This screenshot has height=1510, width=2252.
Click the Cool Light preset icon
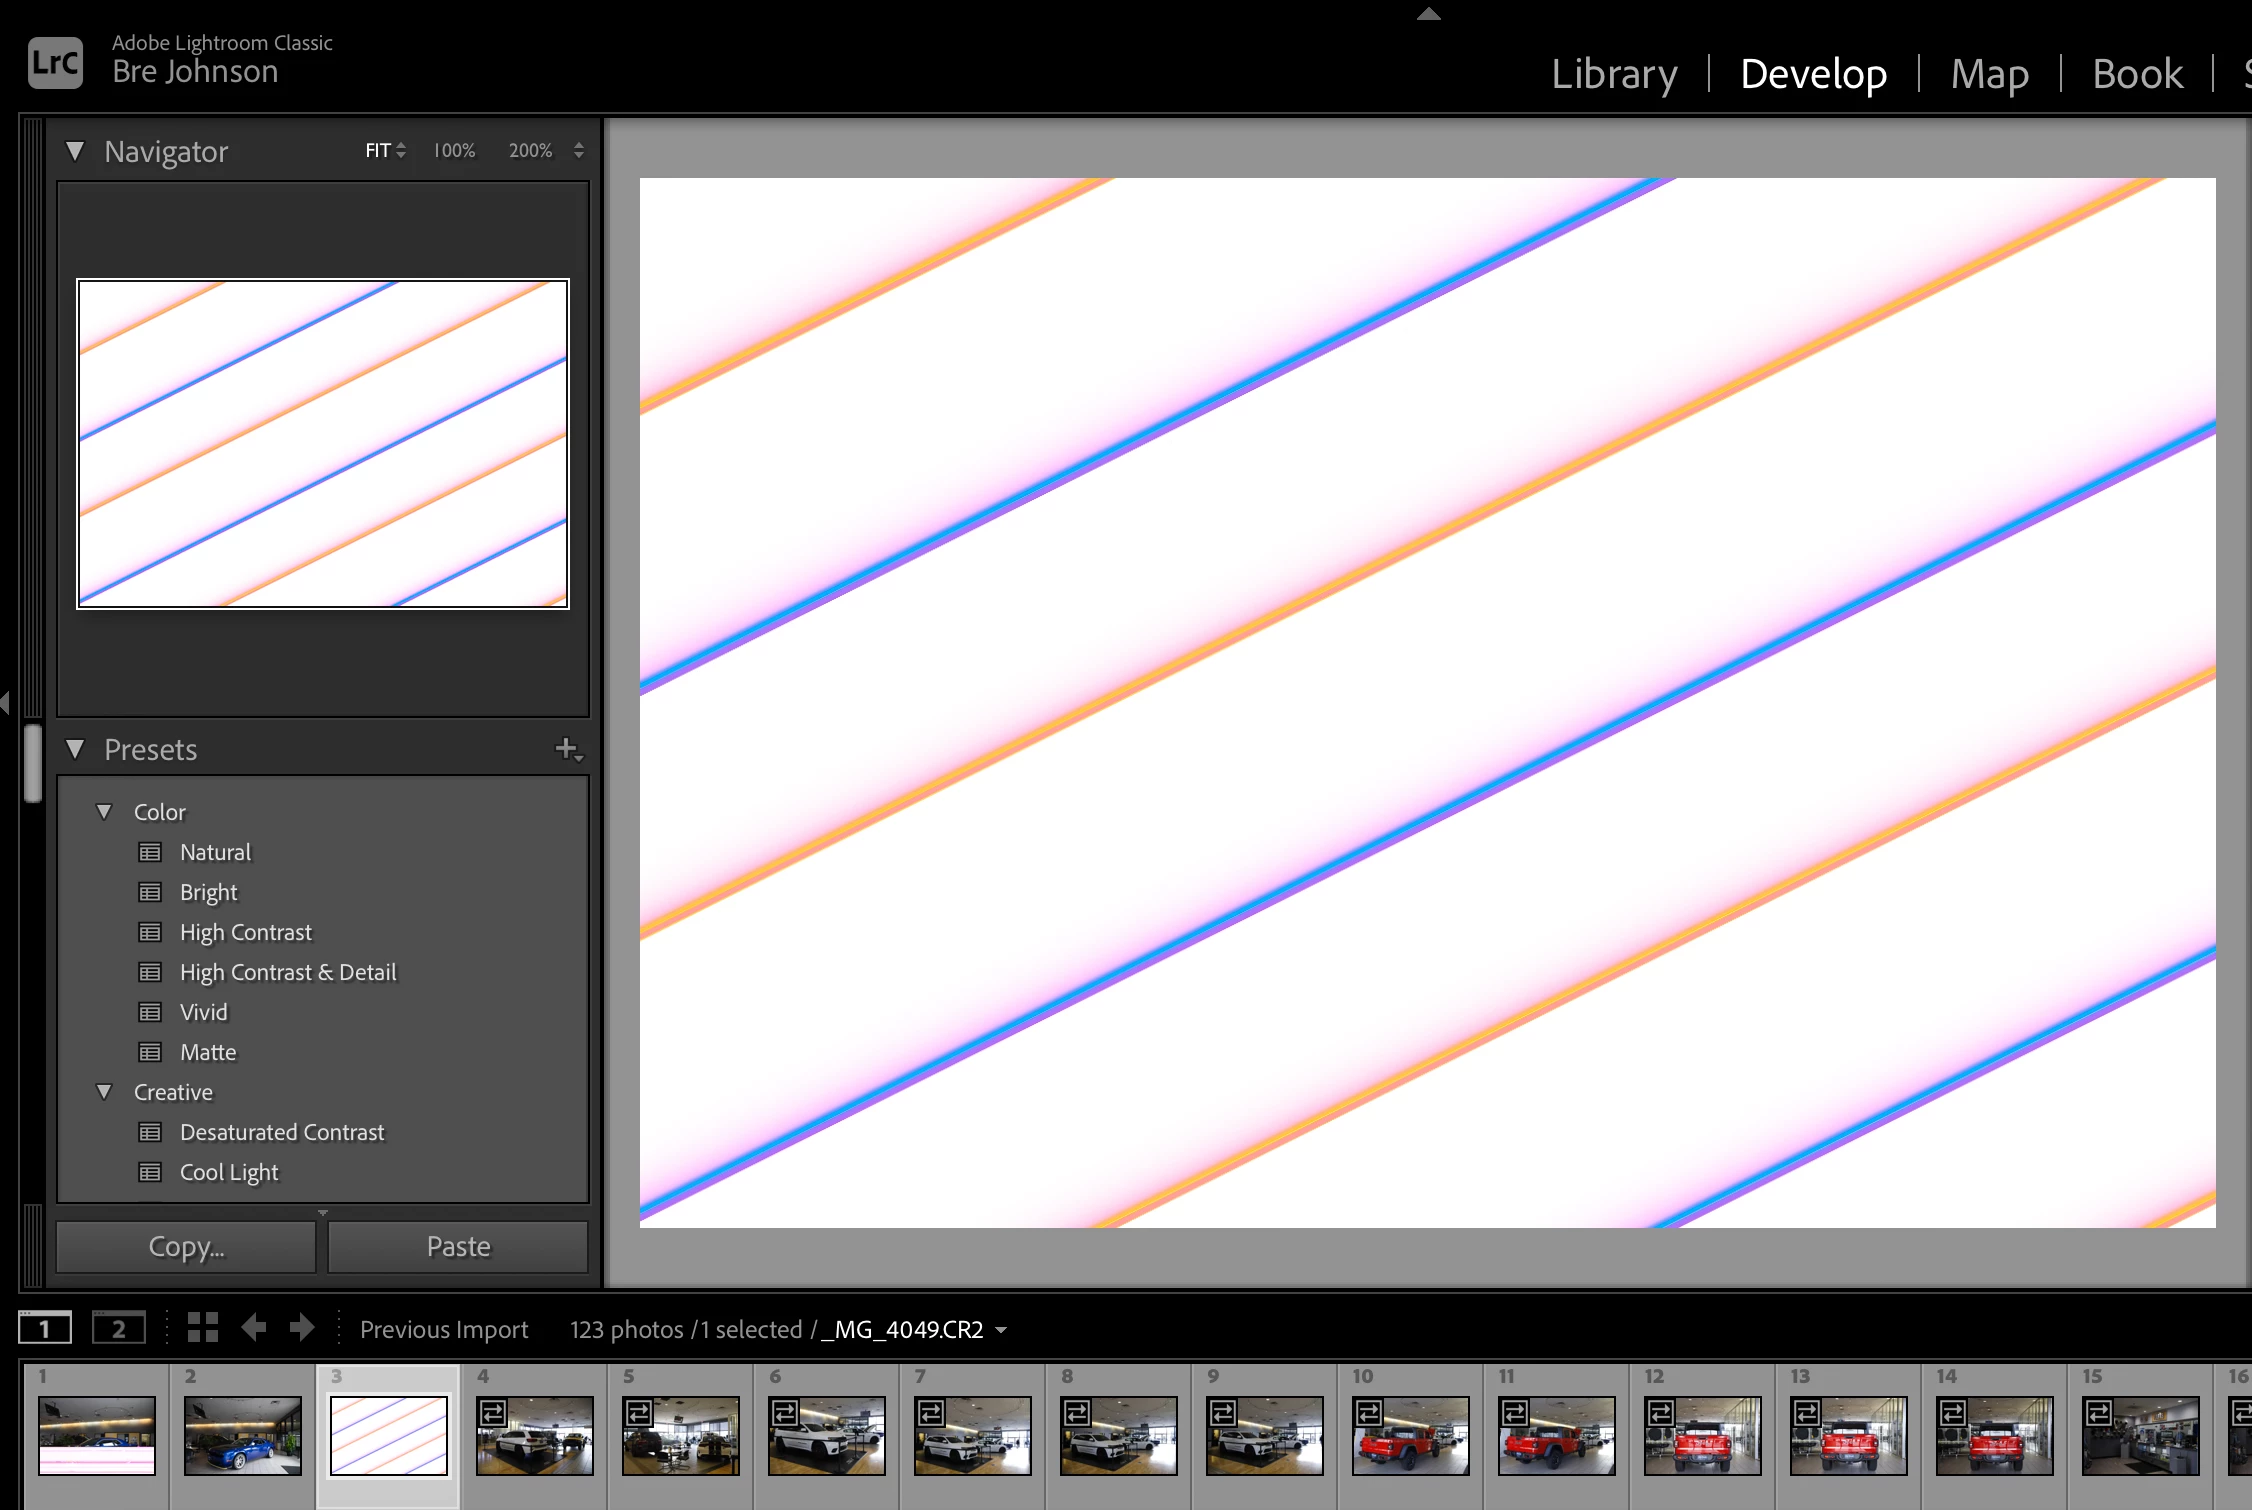click(x=150, y=1172)
